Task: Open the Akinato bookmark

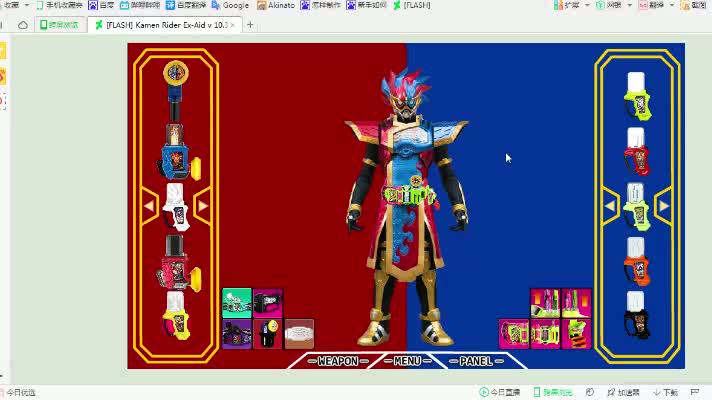Action: (276, 5)
